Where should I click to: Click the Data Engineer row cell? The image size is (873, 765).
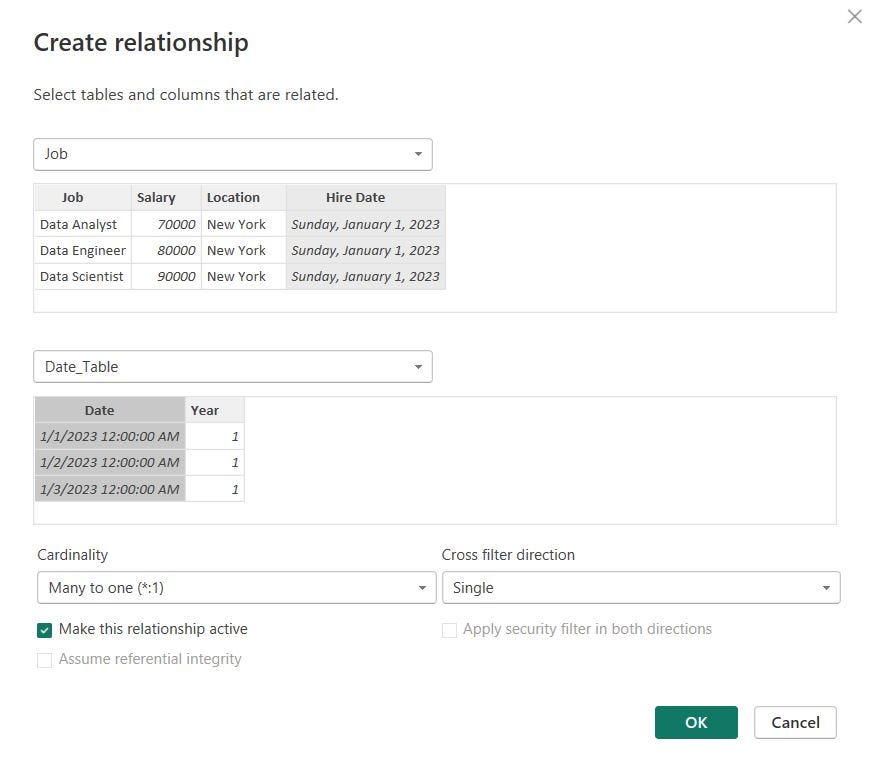click(82, 251)
